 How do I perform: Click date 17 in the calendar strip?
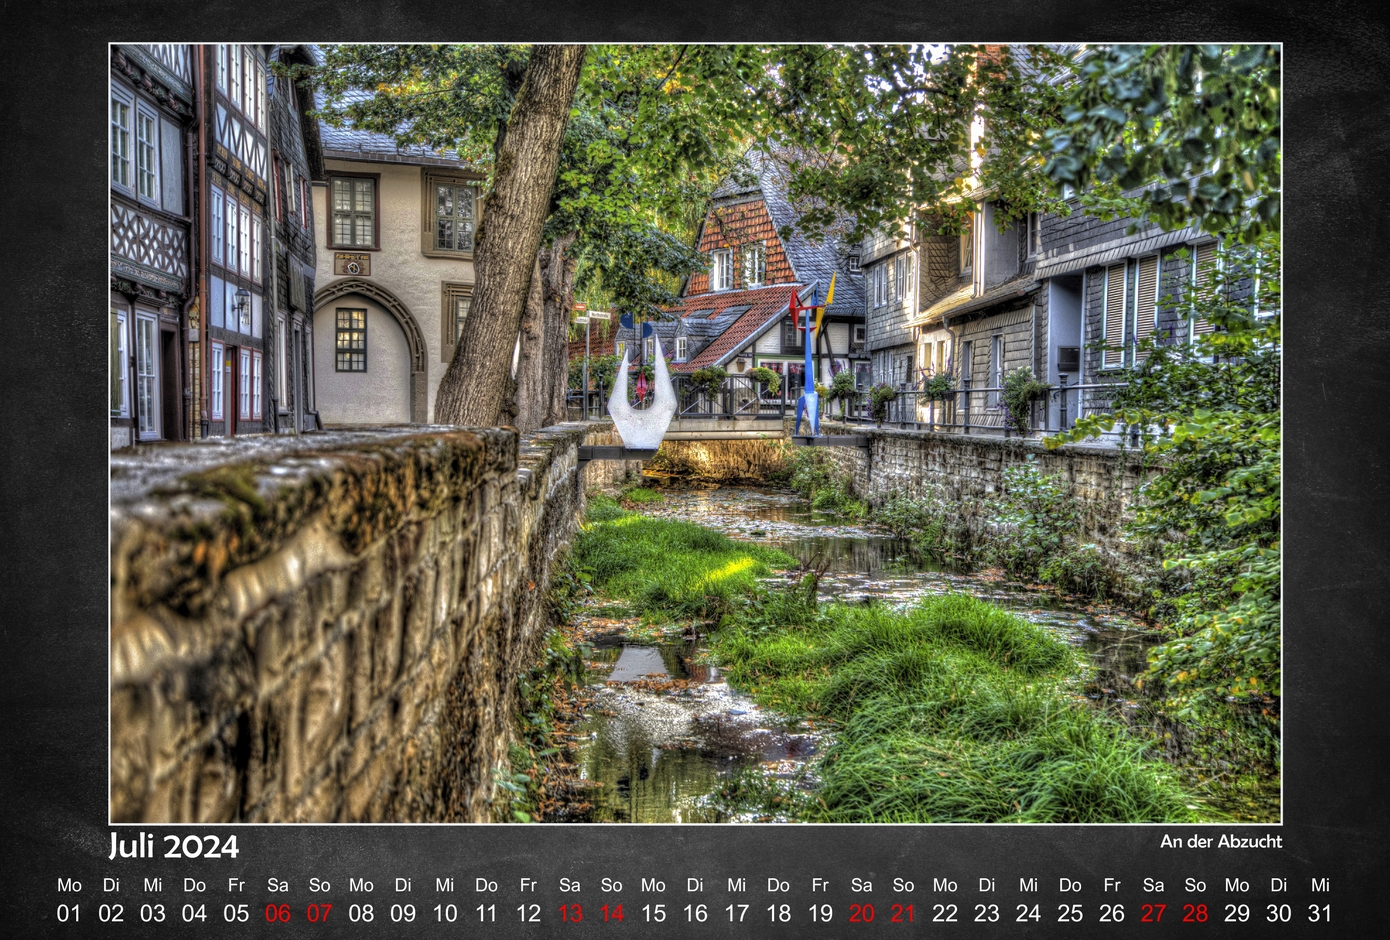(737, 913)
